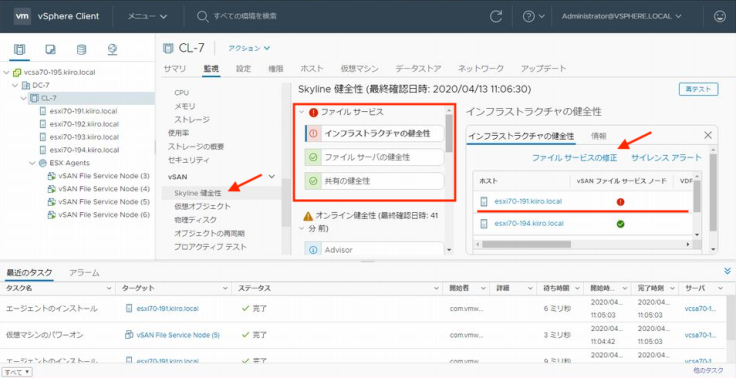Click the health checks list vertical scrollbar

pos(449,133)
